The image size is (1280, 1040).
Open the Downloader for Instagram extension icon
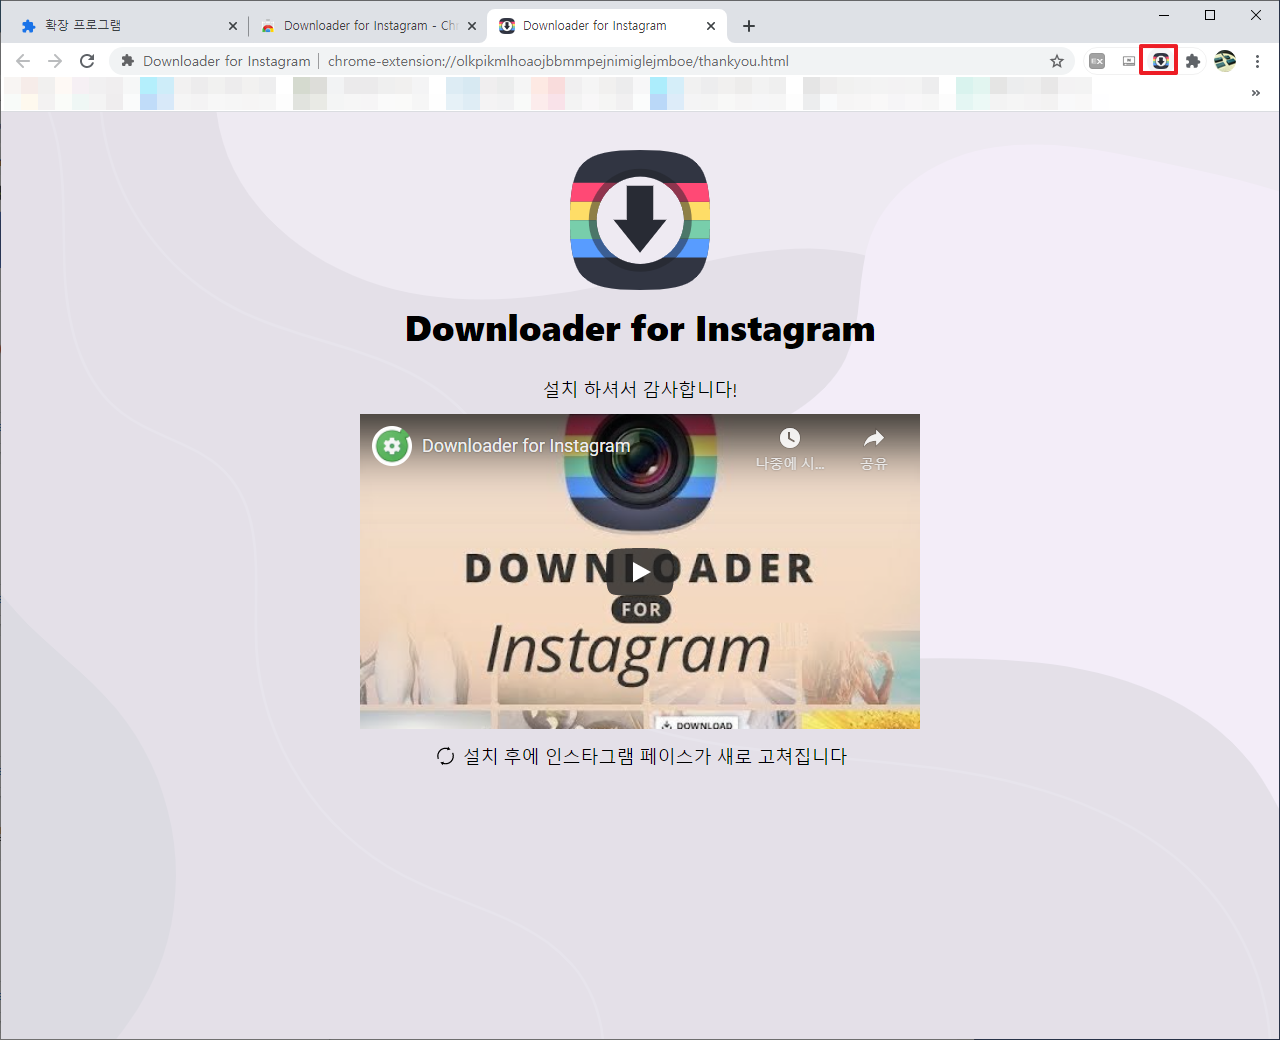[1160, 61]
